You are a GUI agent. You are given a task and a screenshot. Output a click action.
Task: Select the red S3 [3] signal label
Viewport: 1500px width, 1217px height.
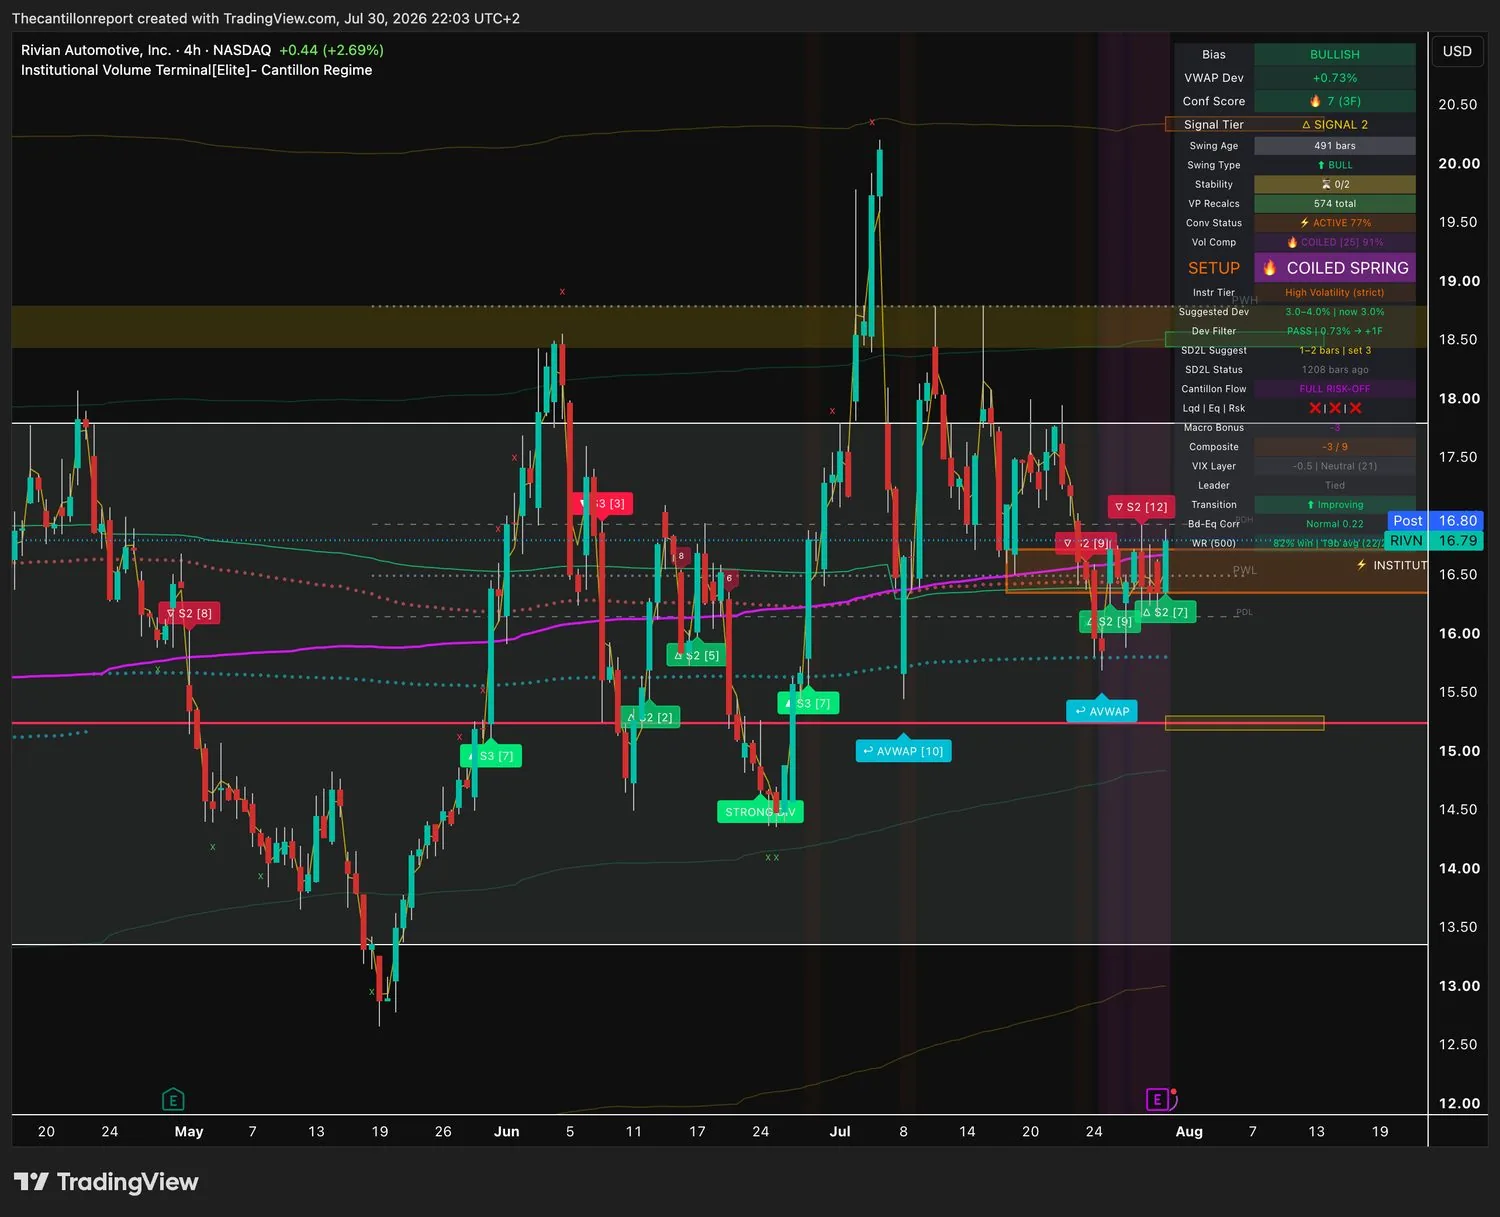[603, 503]
